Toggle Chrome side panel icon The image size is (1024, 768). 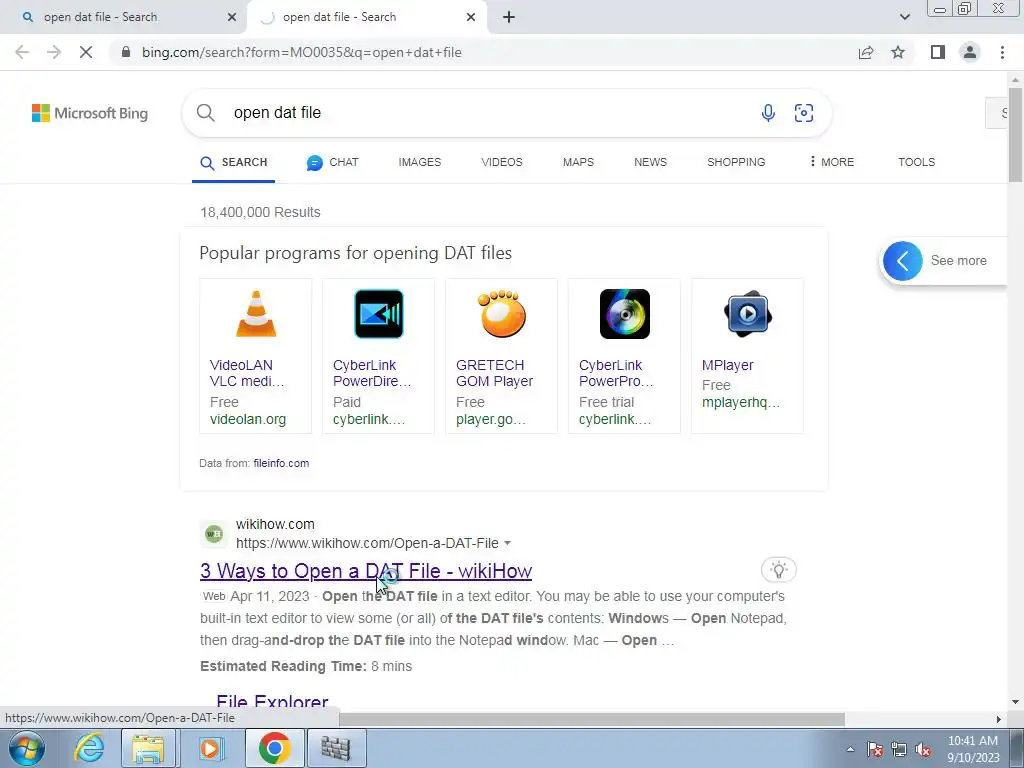click(x=938, y=52)
